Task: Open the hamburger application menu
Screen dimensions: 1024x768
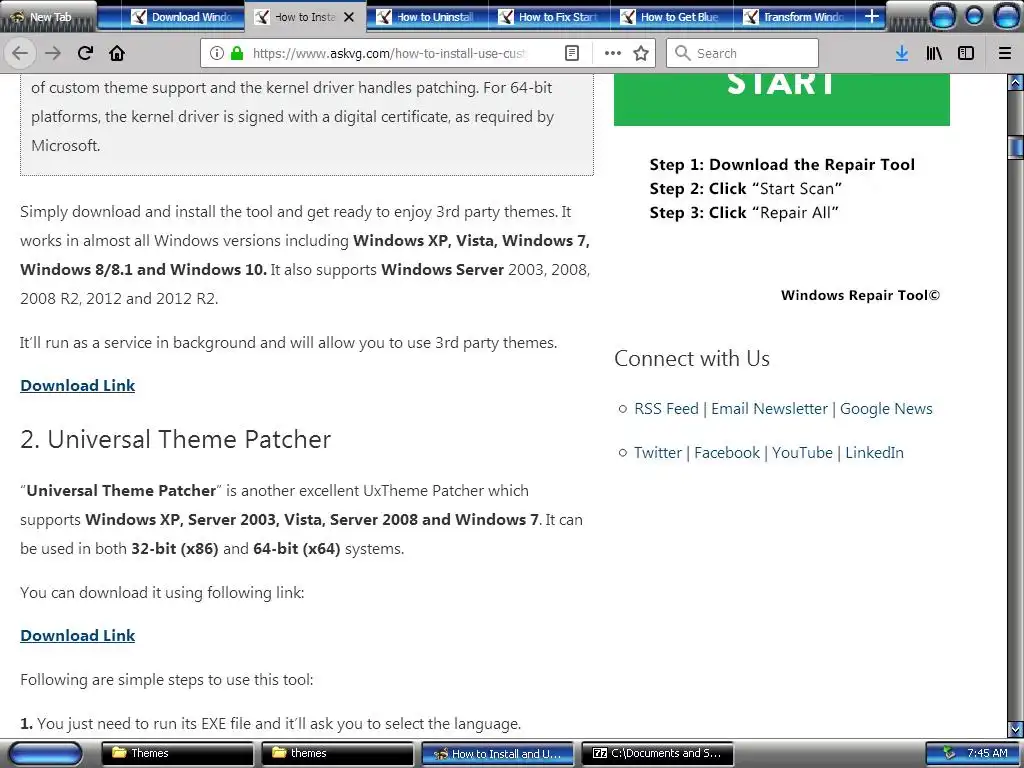Action: tap(1005, 53)
